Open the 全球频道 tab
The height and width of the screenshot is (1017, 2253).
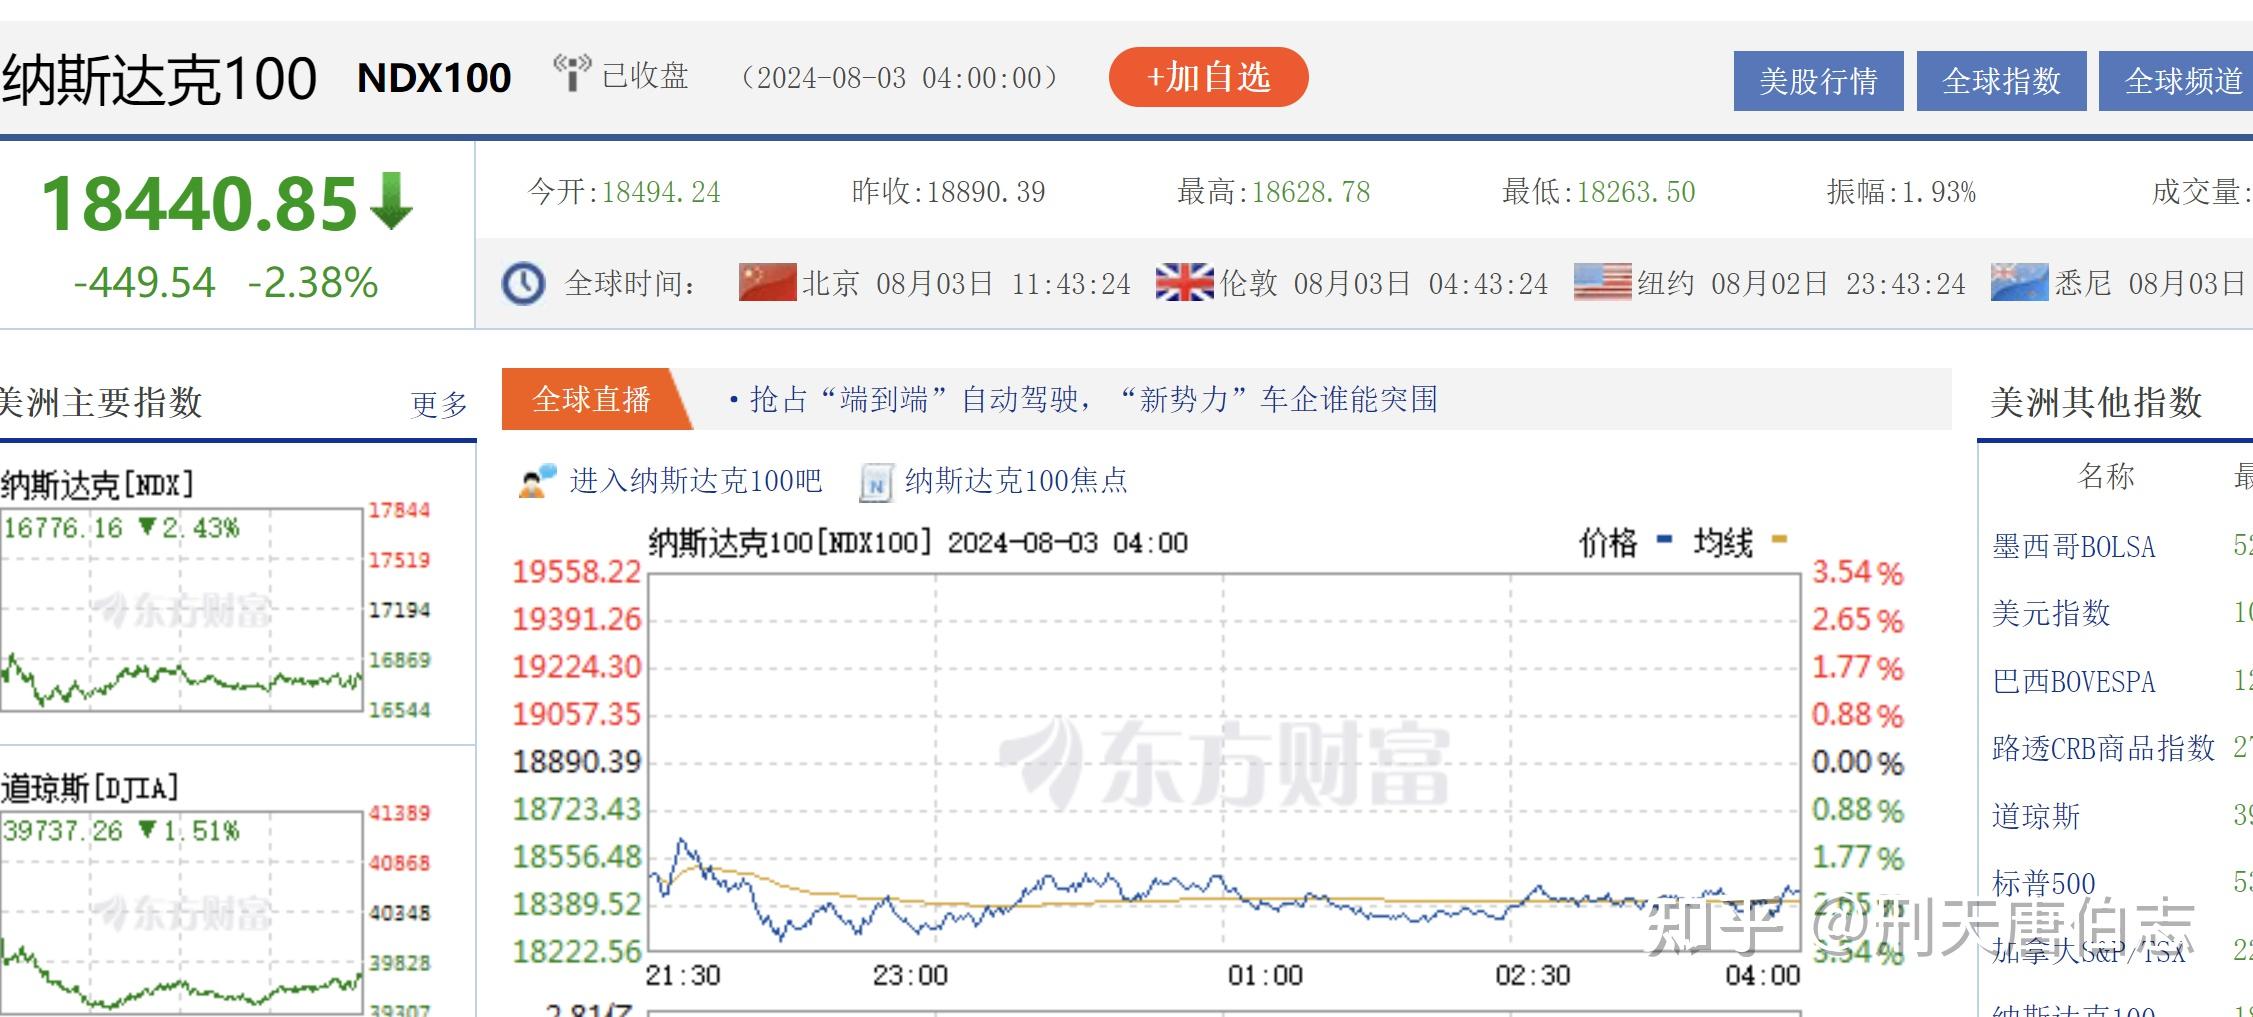click(2176, 81)
